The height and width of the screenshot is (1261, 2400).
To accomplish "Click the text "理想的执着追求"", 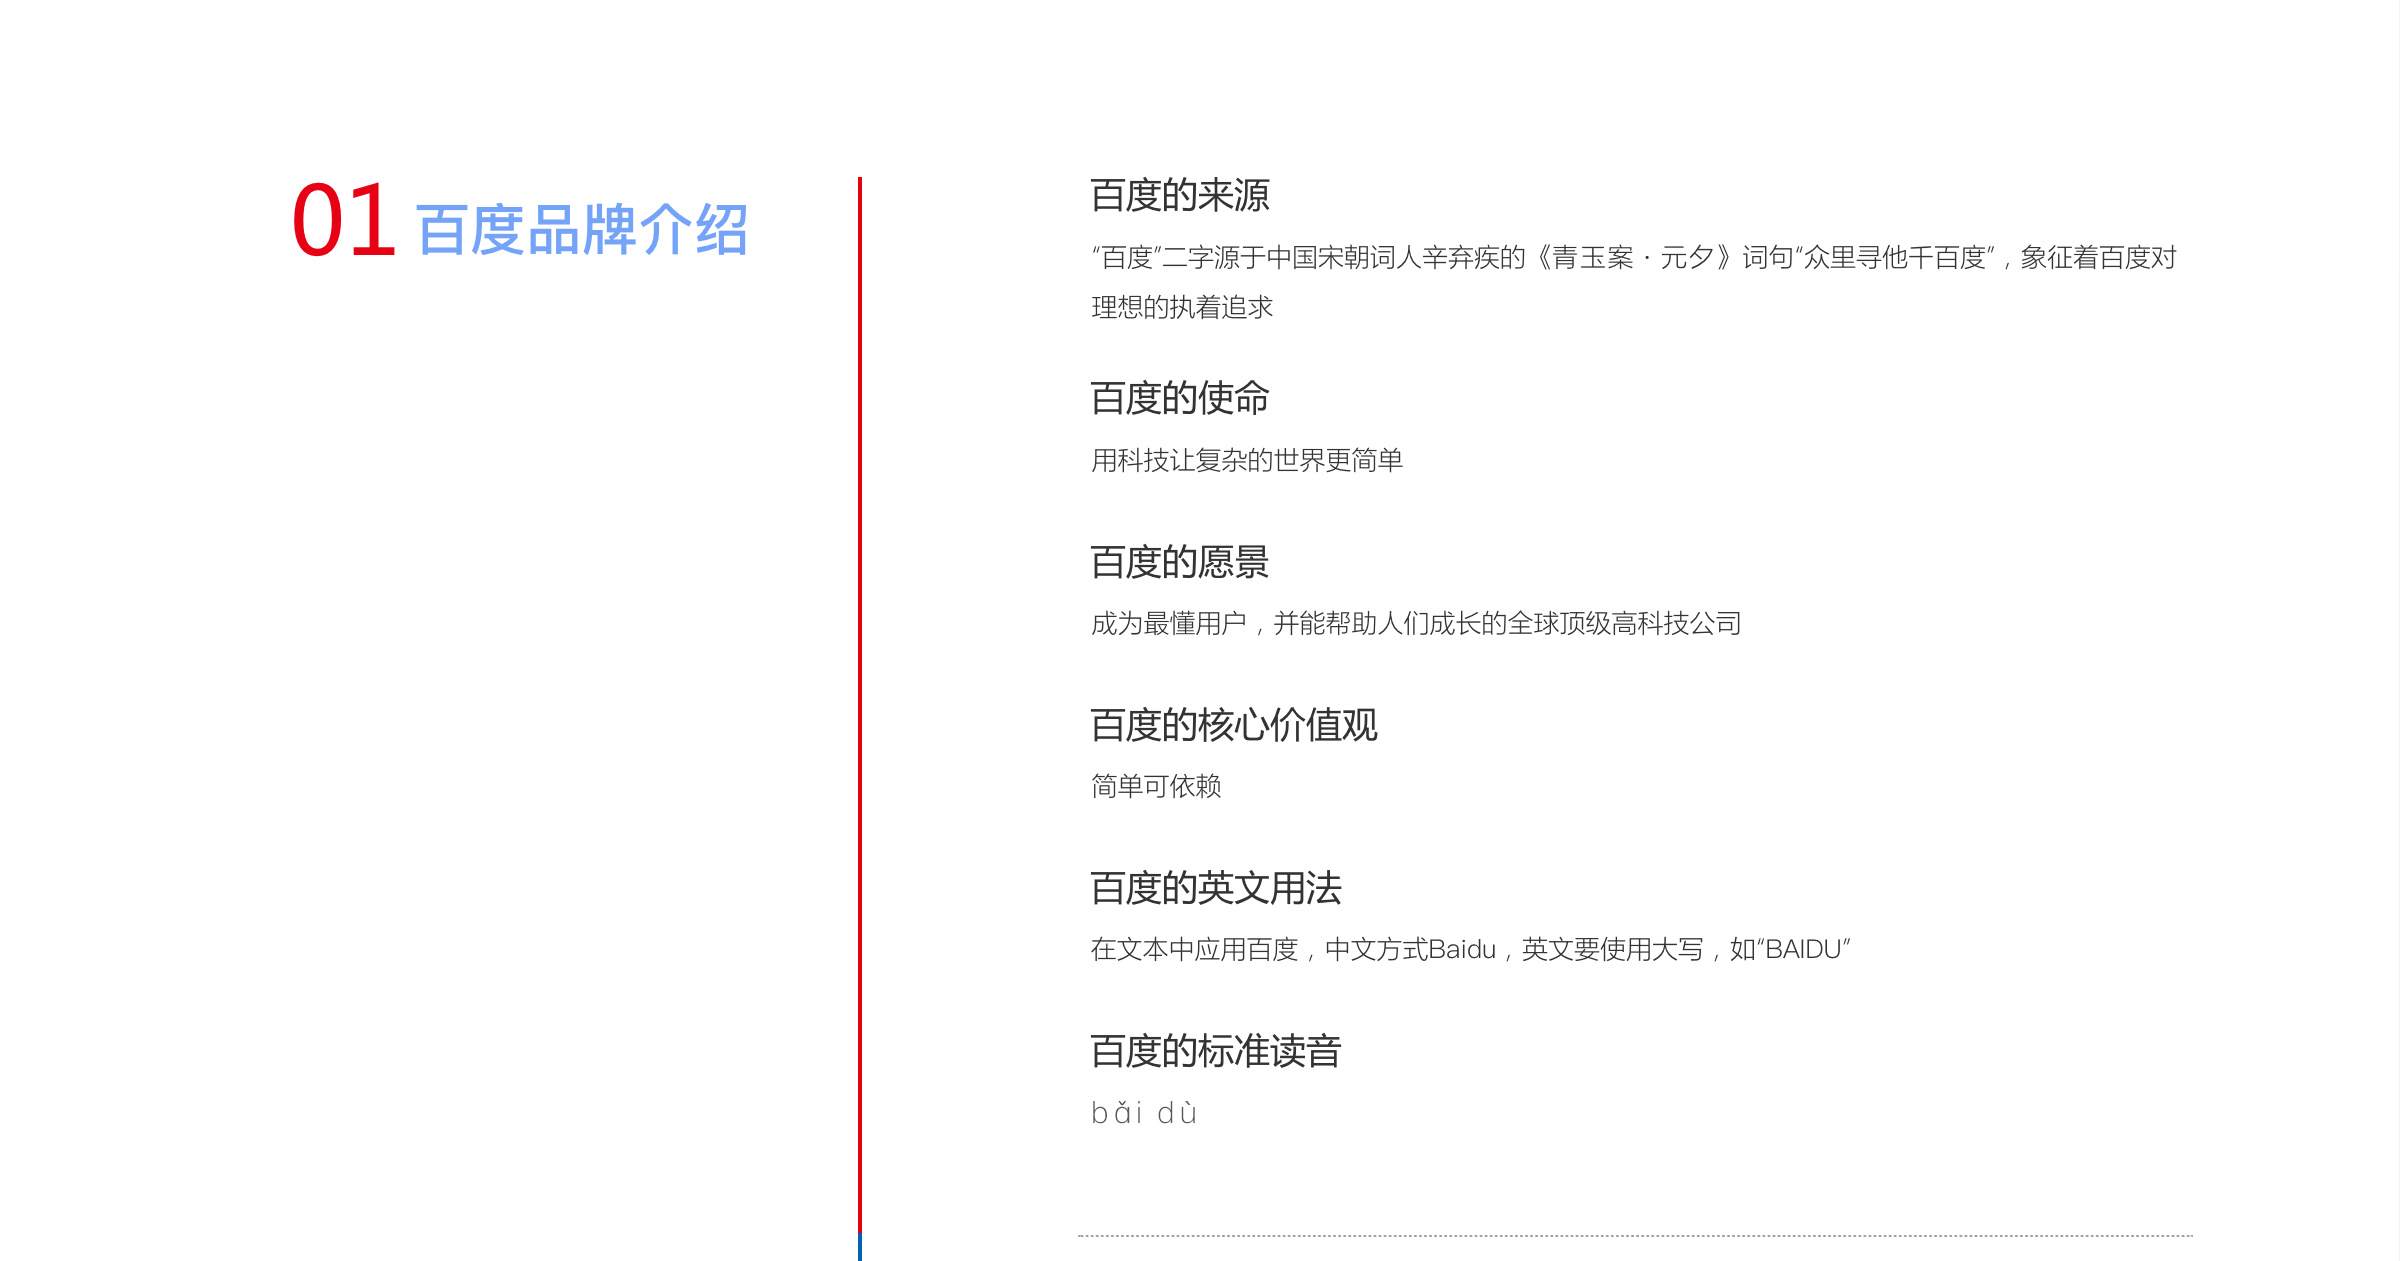I will point(1182,307).
